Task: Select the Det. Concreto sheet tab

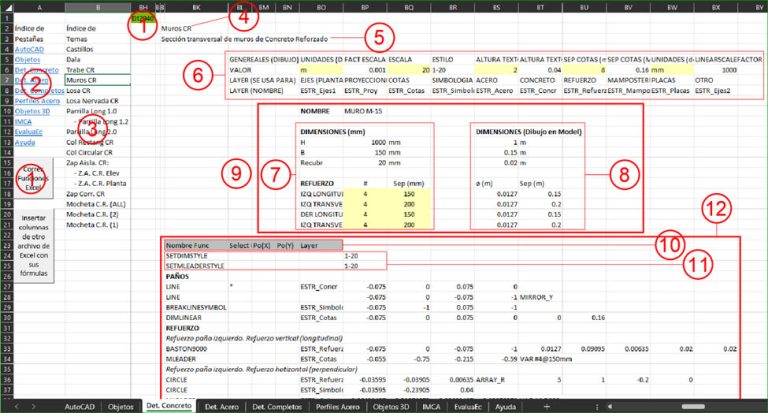Action: tap(169, 406)
